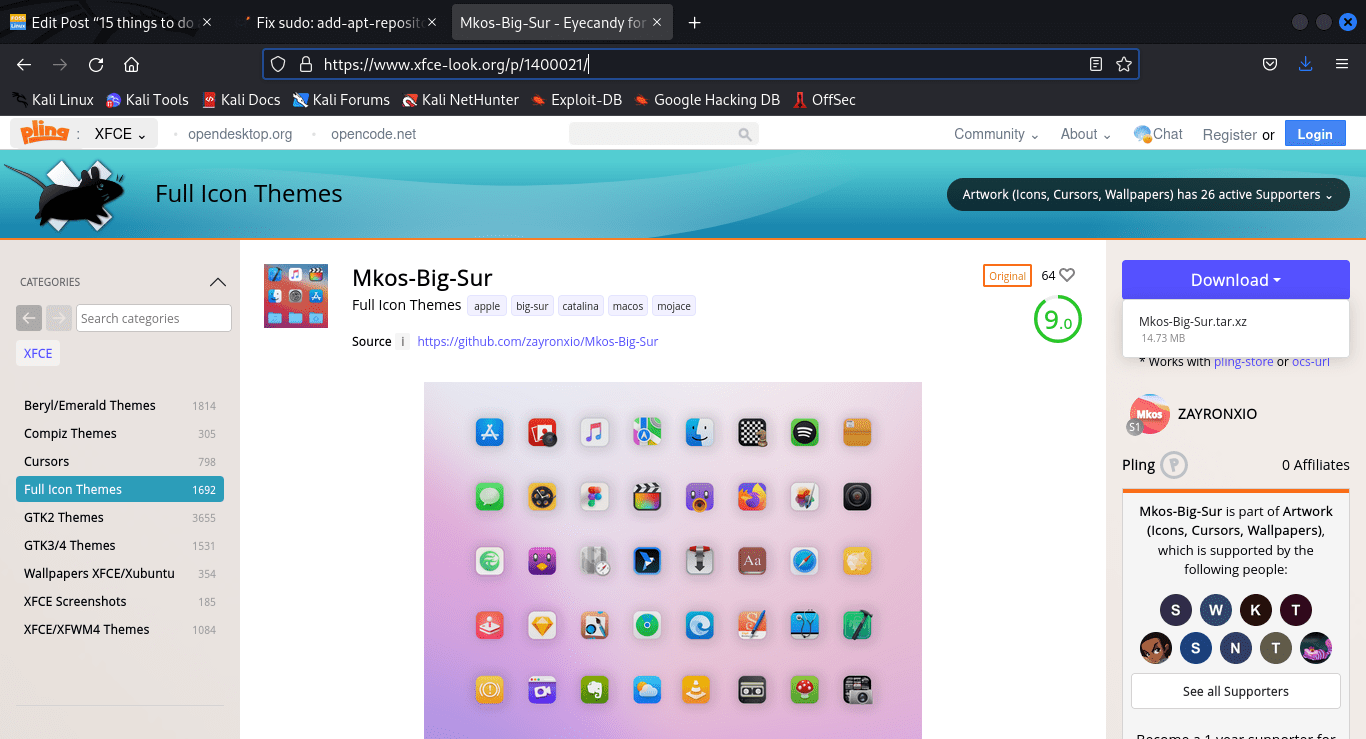Select Beryl/Emerald Themes category
This screenshot has width=1366, height=739.
(120, 405)
